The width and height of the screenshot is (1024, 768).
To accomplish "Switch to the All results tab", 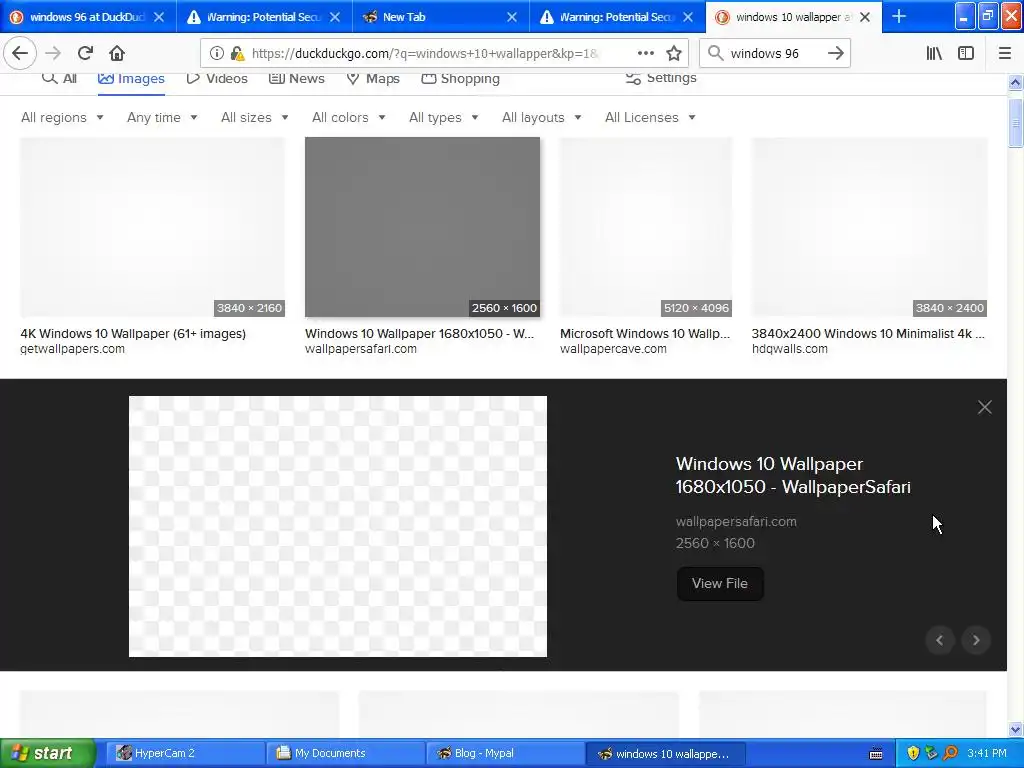I will pyautogui.click(x=59, y=78).
